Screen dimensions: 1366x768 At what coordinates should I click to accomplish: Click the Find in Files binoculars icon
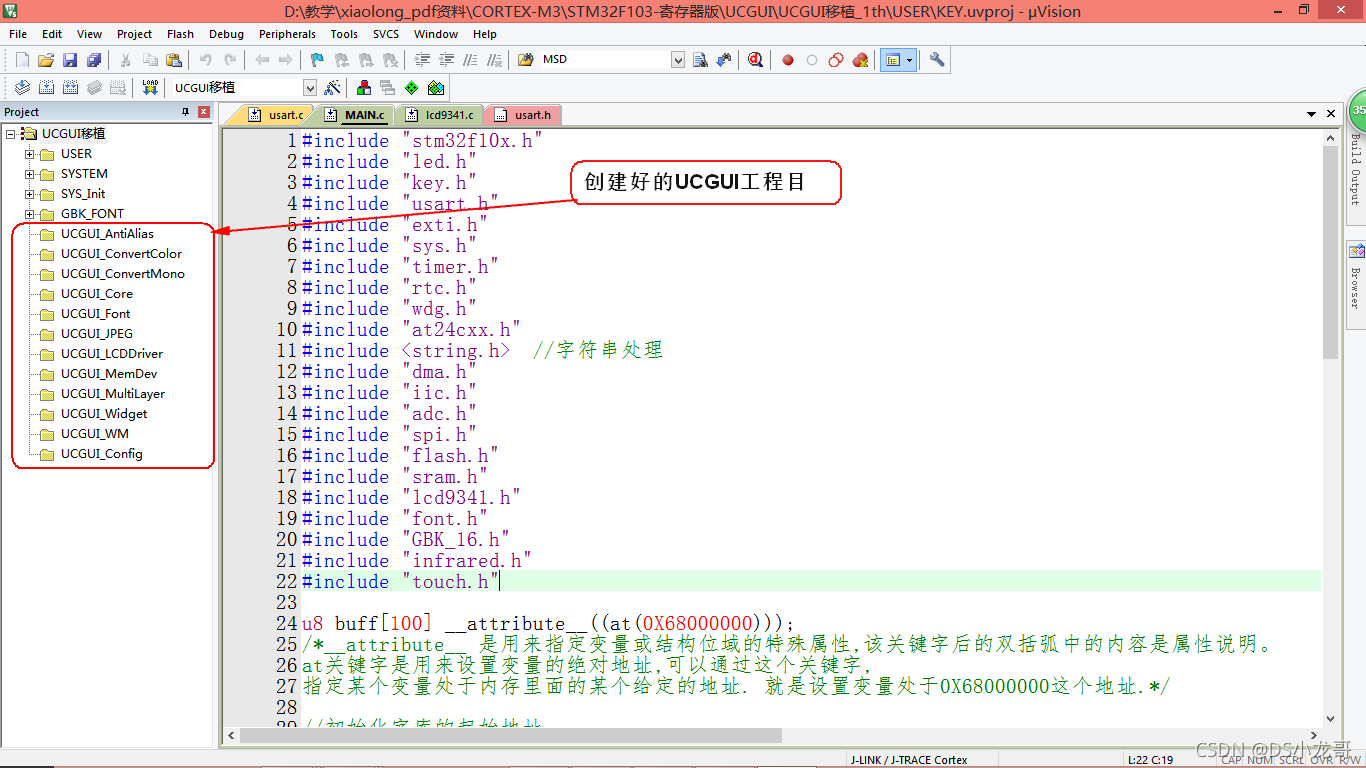[x=703, y=59]
